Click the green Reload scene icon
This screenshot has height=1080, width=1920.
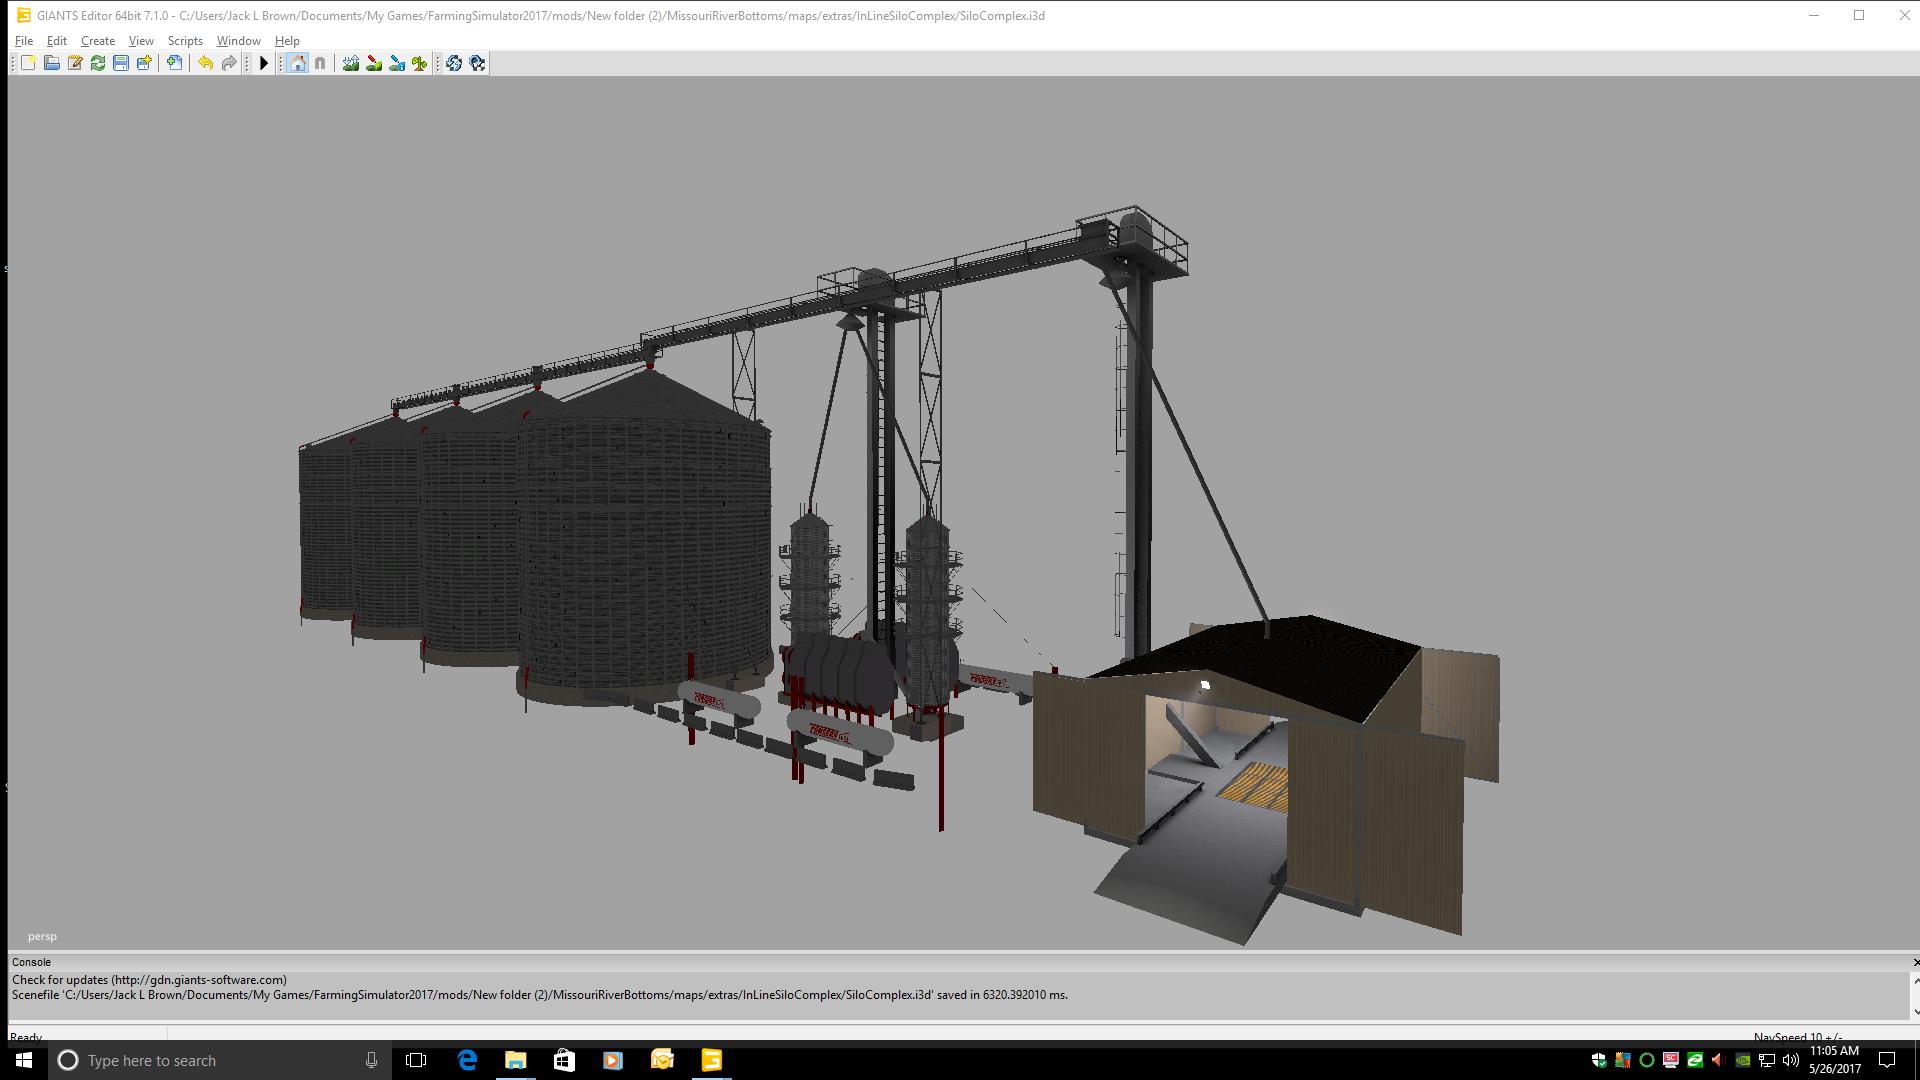pyautogui.click(x=98, y=63)
